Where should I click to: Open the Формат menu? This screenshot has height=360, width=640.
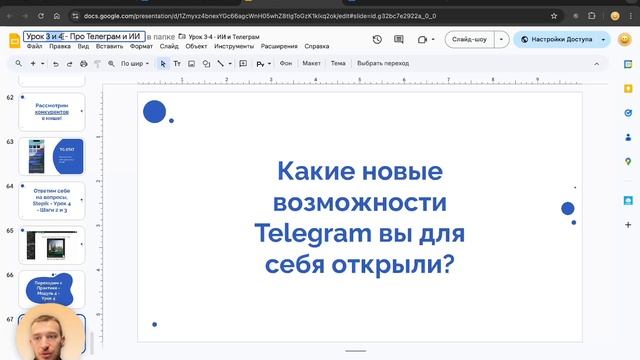(141, 47)
